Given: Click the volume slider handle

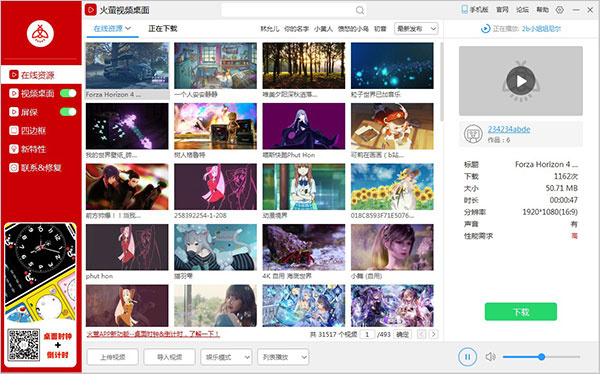Looking at the screenshot, I should pyautogui.click(x=541, y=357).
